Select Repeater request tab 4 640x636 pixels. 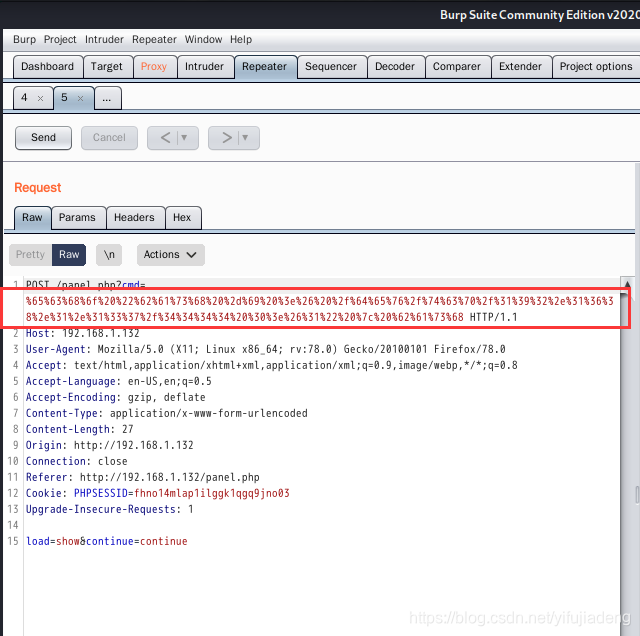click(24, 98)
